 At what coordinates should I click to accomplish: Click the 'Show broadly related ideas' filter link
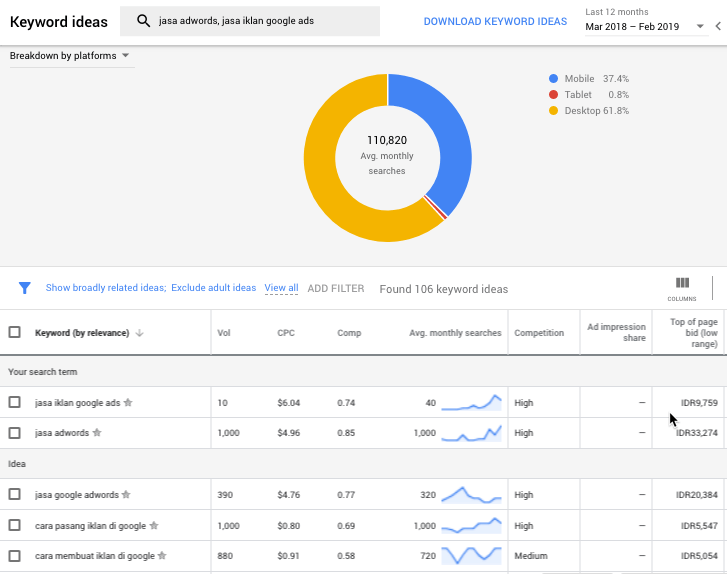(106, 287)
